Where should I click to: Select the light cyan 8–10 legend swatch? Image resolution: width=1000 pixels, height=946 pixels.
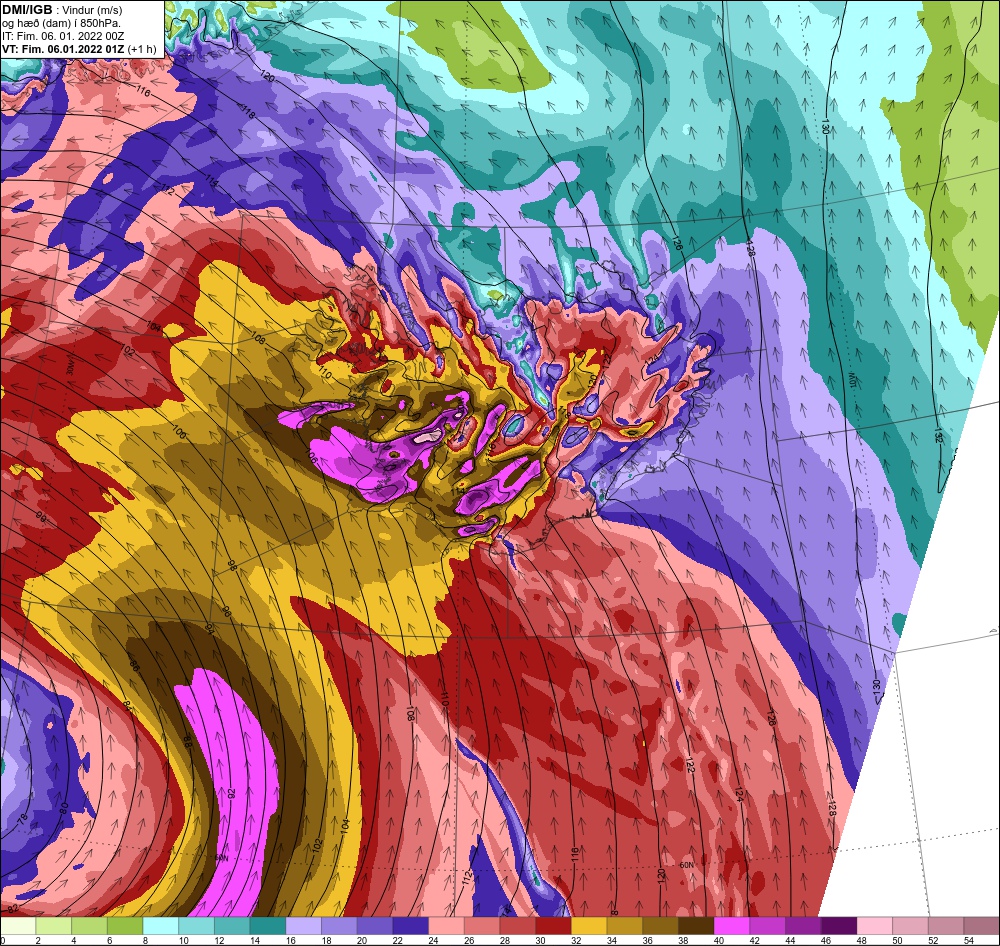[x=161, y=926]
